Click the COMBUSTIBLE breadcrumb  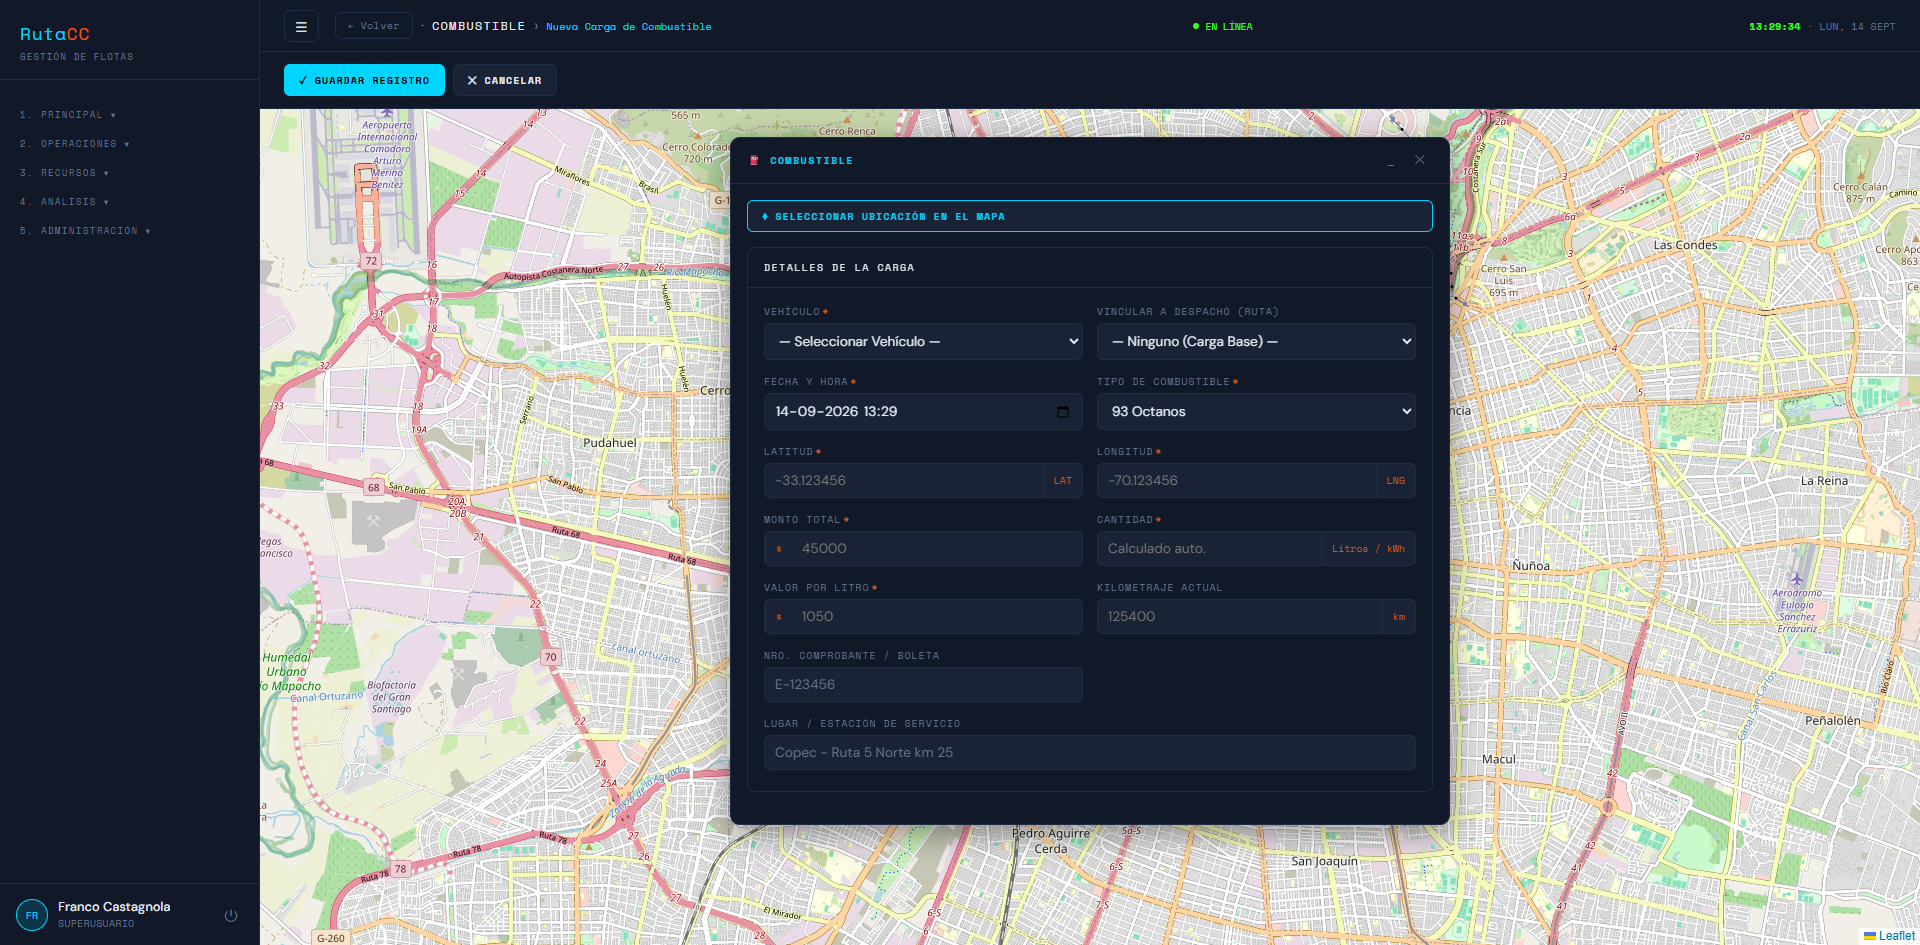click(x=478, y=26)
